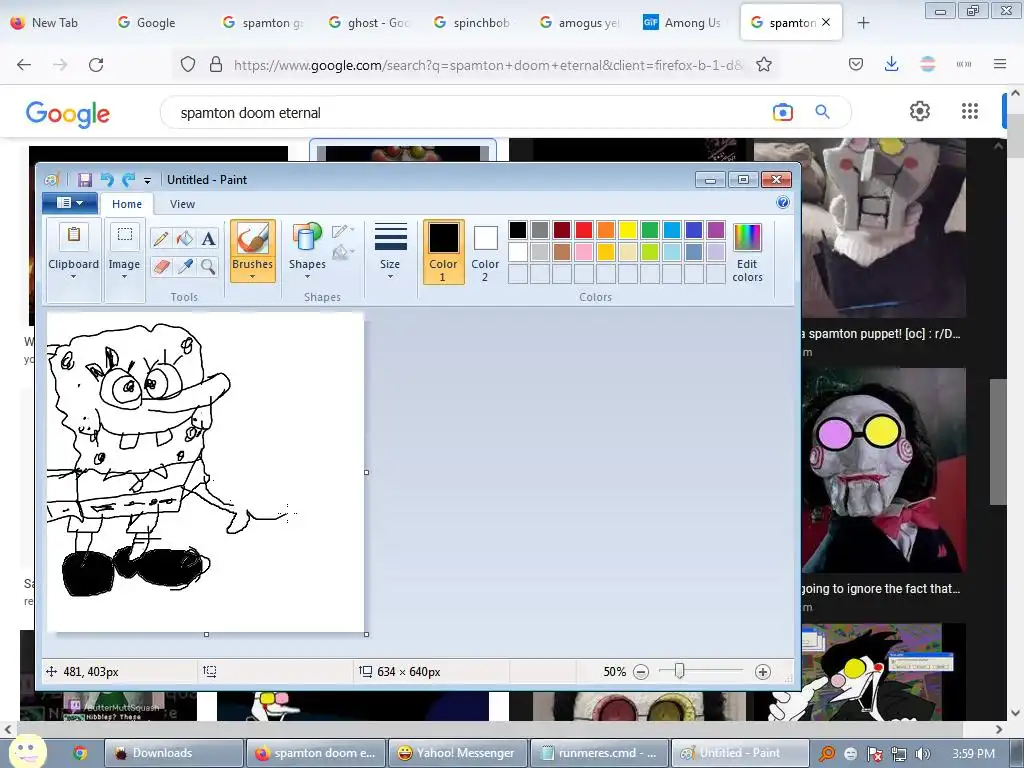The width and height of the screenshot is (1024, 768).
Task: Click the Clipboard paste icon
Action: point(74,236)
